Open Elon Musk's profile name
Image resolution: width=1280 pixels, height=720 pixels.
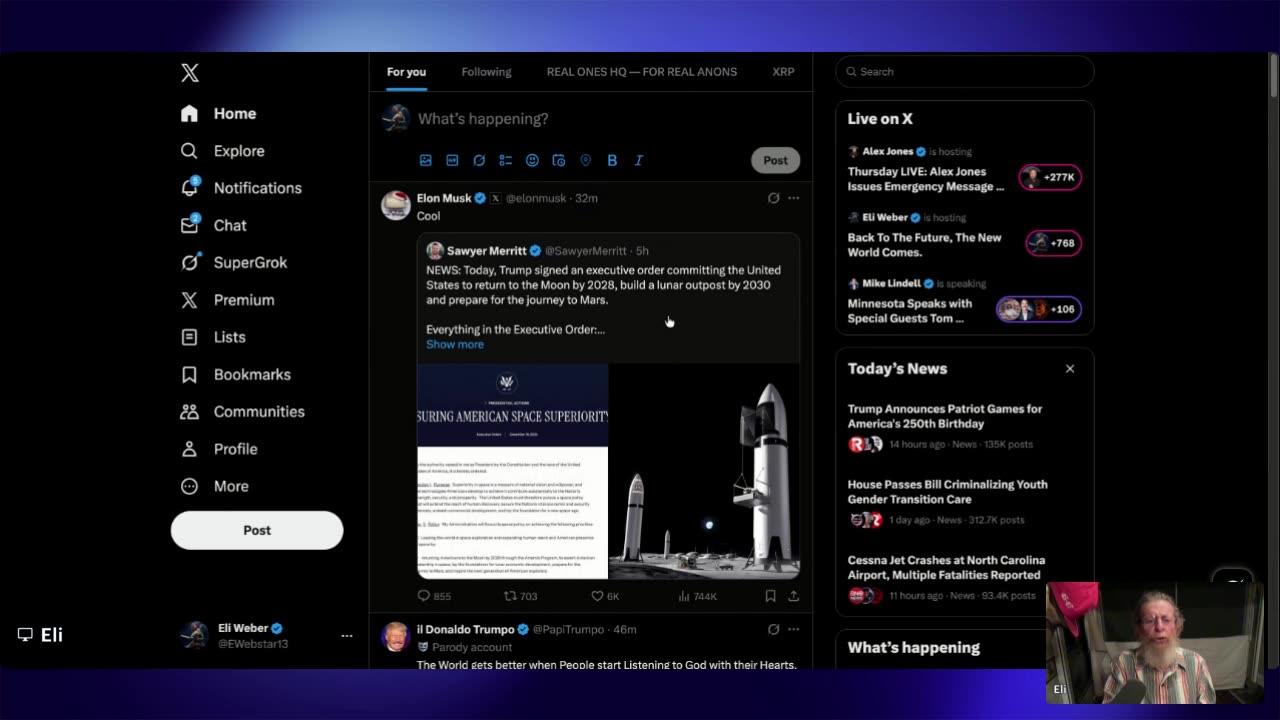[444, 198]
